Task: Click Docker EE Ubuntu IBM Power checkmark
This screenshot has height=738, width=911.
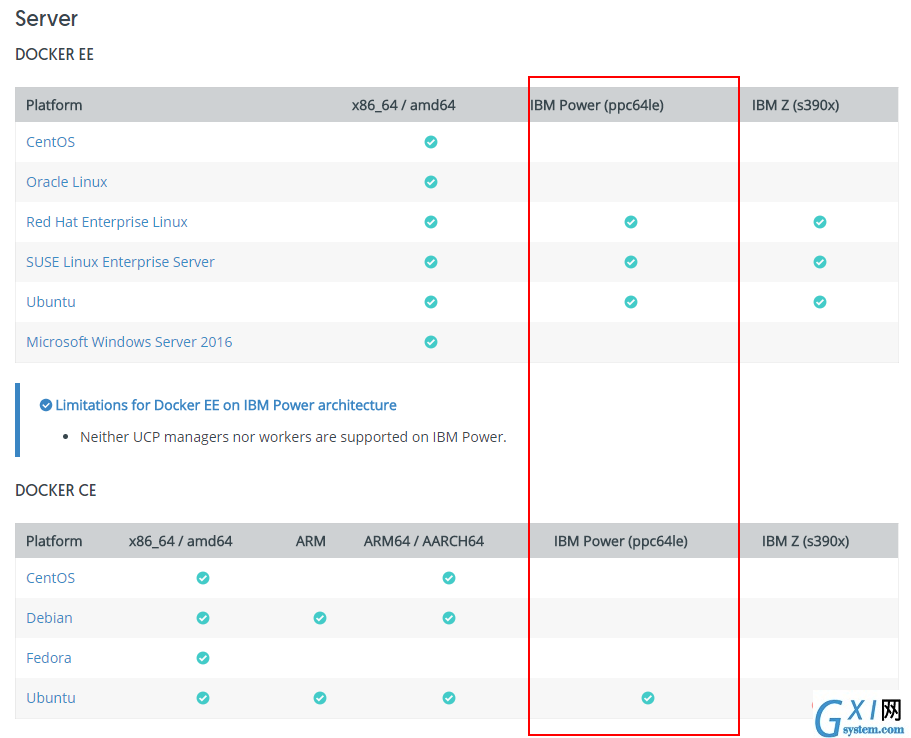Action: coord(630,302)
